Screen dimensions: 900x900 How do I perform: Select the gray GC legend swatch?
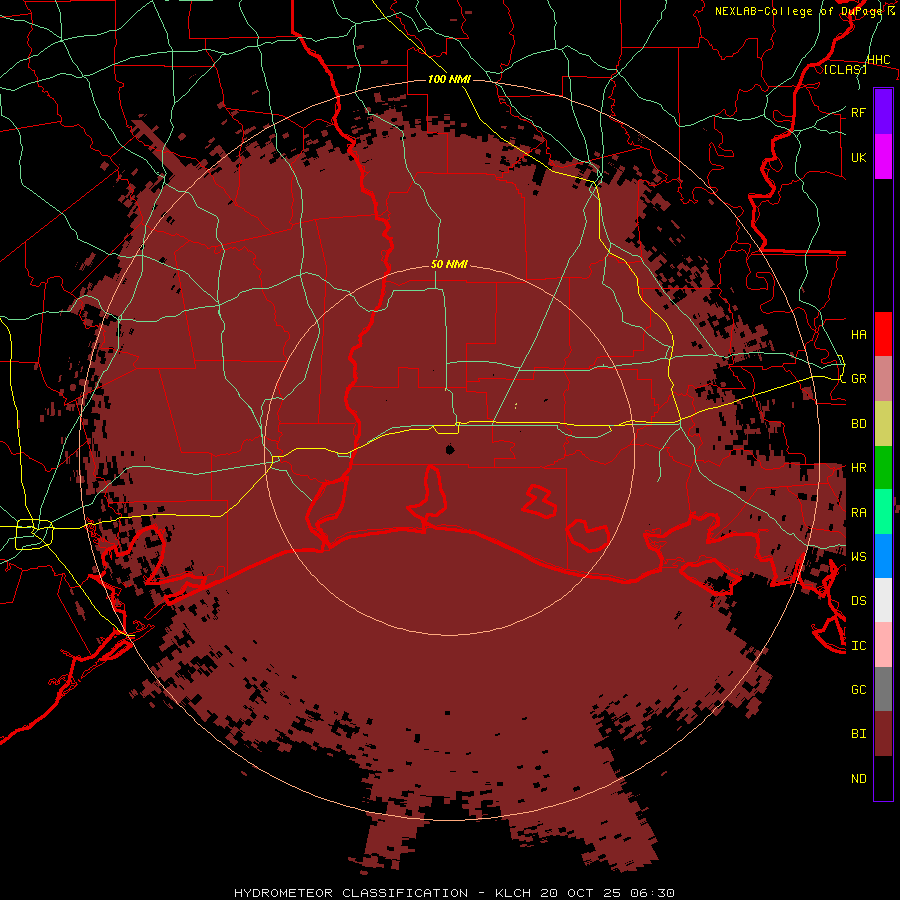(x=883, y=689)
